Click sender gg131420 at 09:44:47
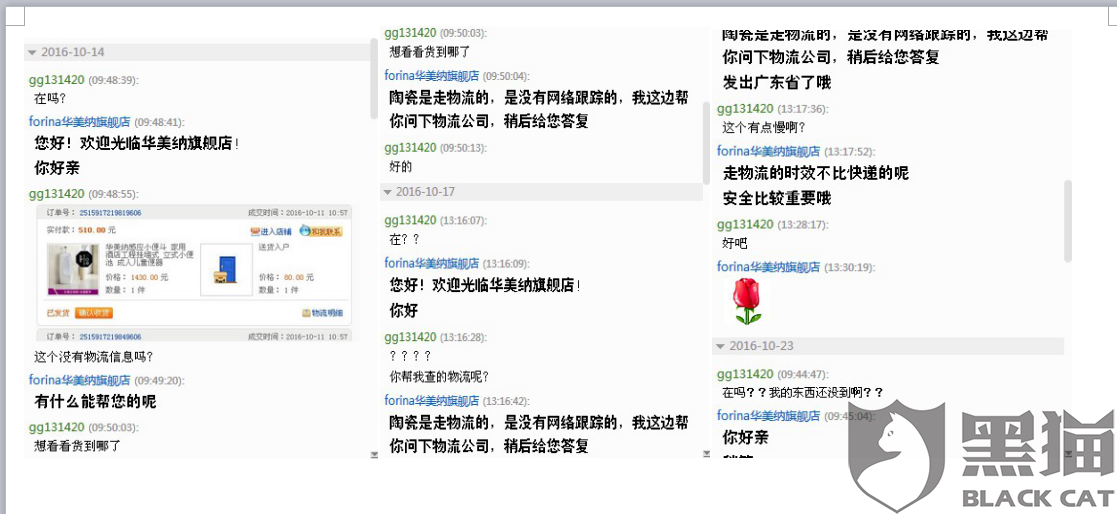This screenshot has height=514, width=1117. click(x=745, y=374)
